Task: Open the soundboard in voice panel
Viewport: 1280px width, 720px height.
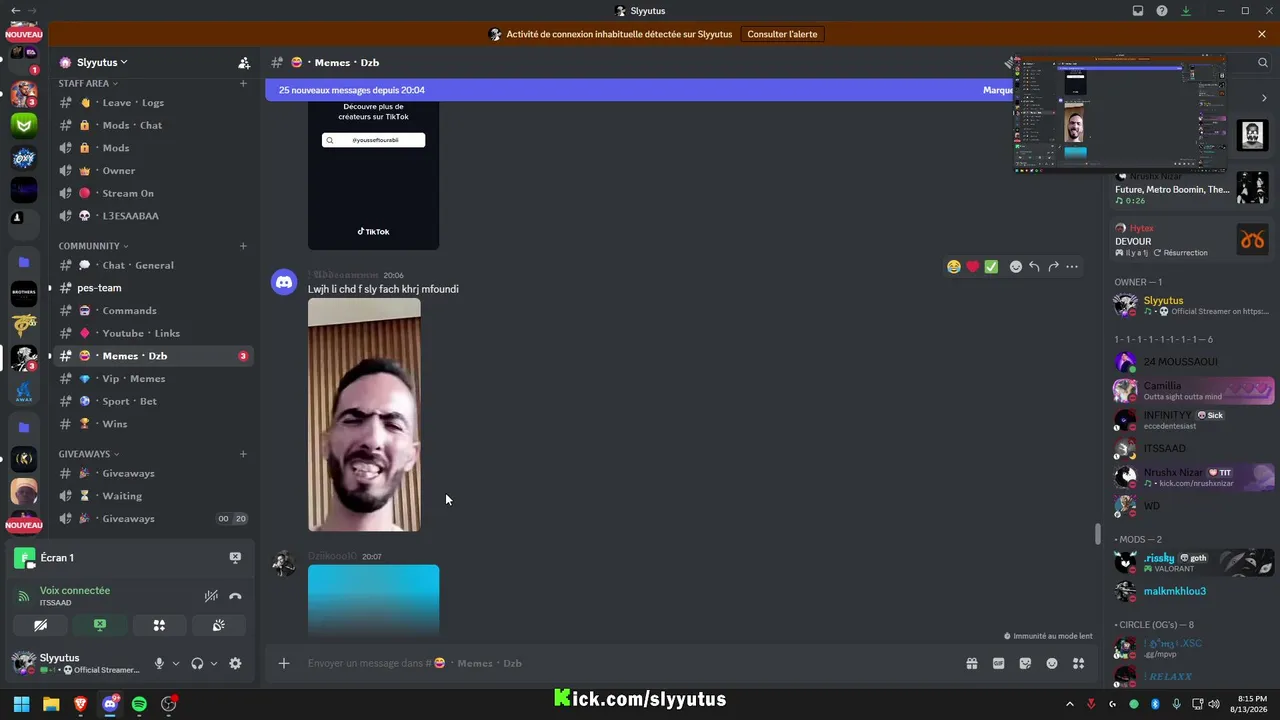Action: (x=218, y=625)
